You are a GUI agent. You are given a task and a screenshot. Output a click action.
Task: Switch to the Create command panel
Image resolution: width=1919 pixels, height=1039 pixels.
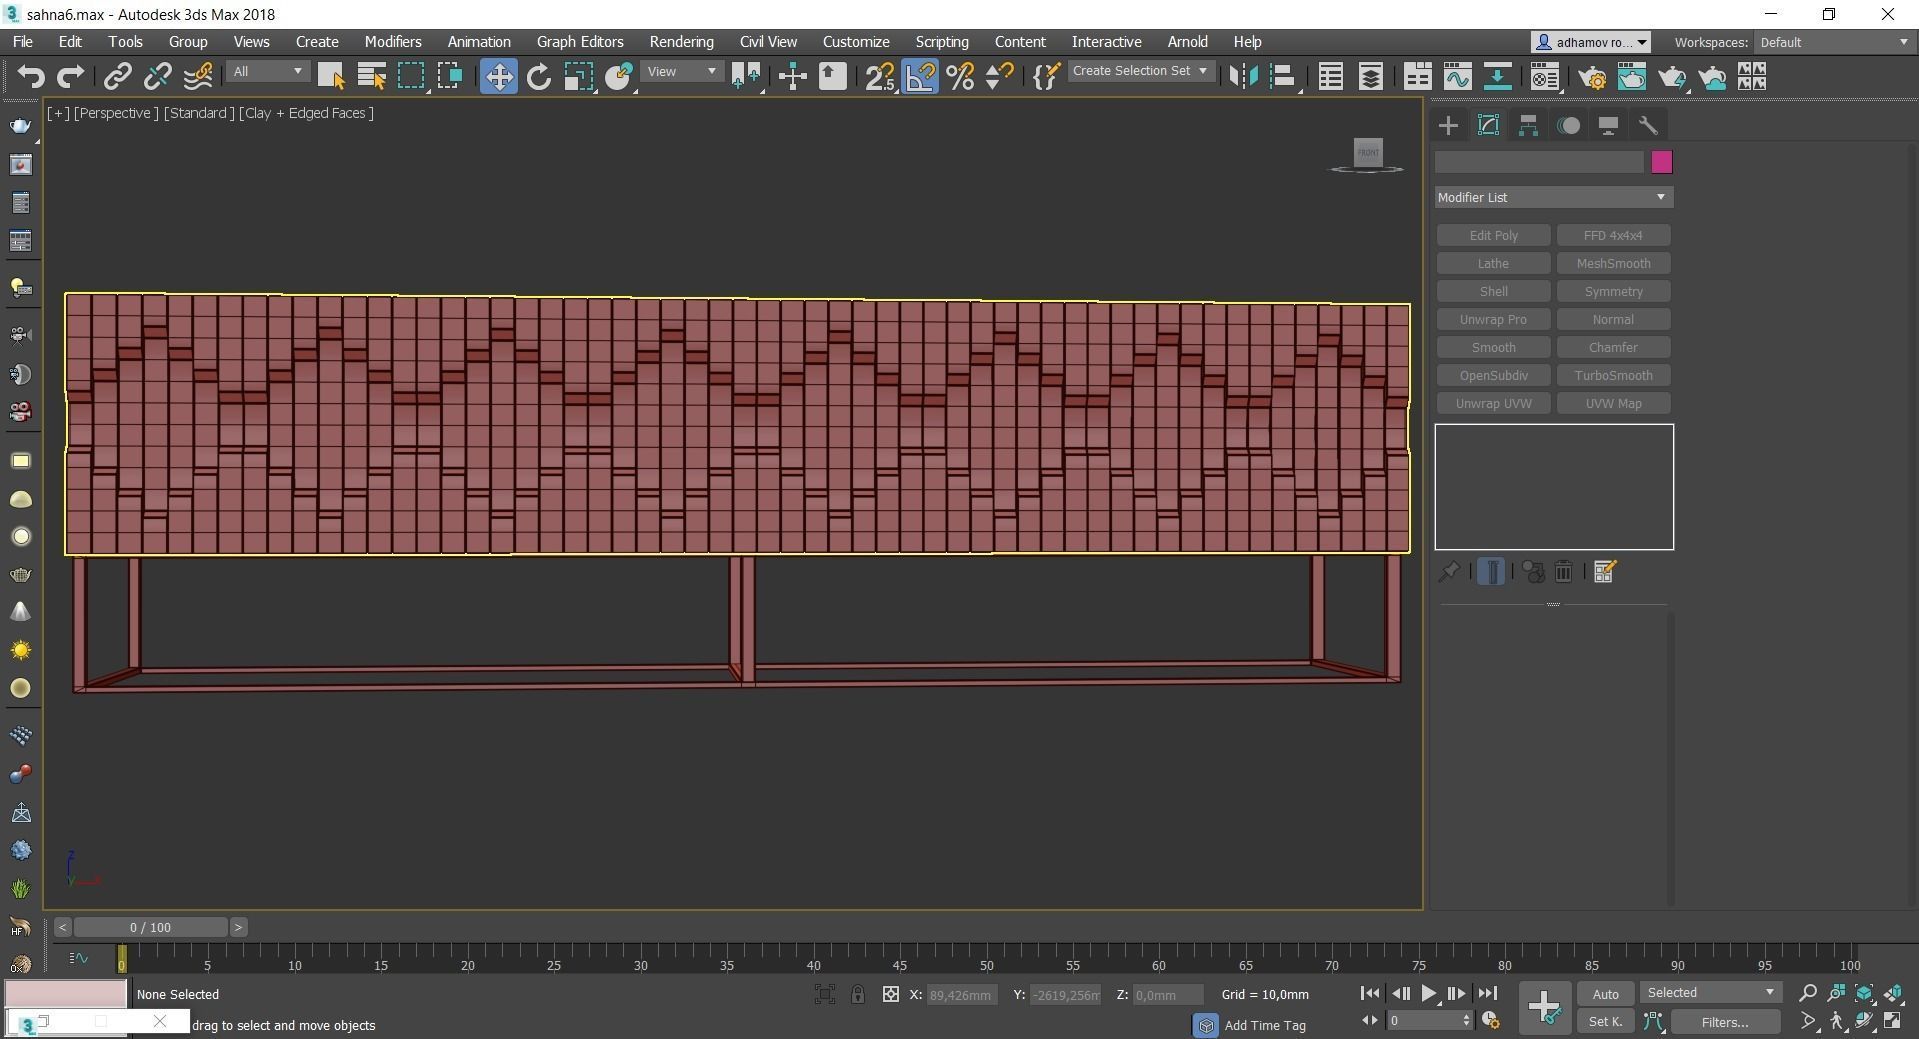[x=1448, y=125]
